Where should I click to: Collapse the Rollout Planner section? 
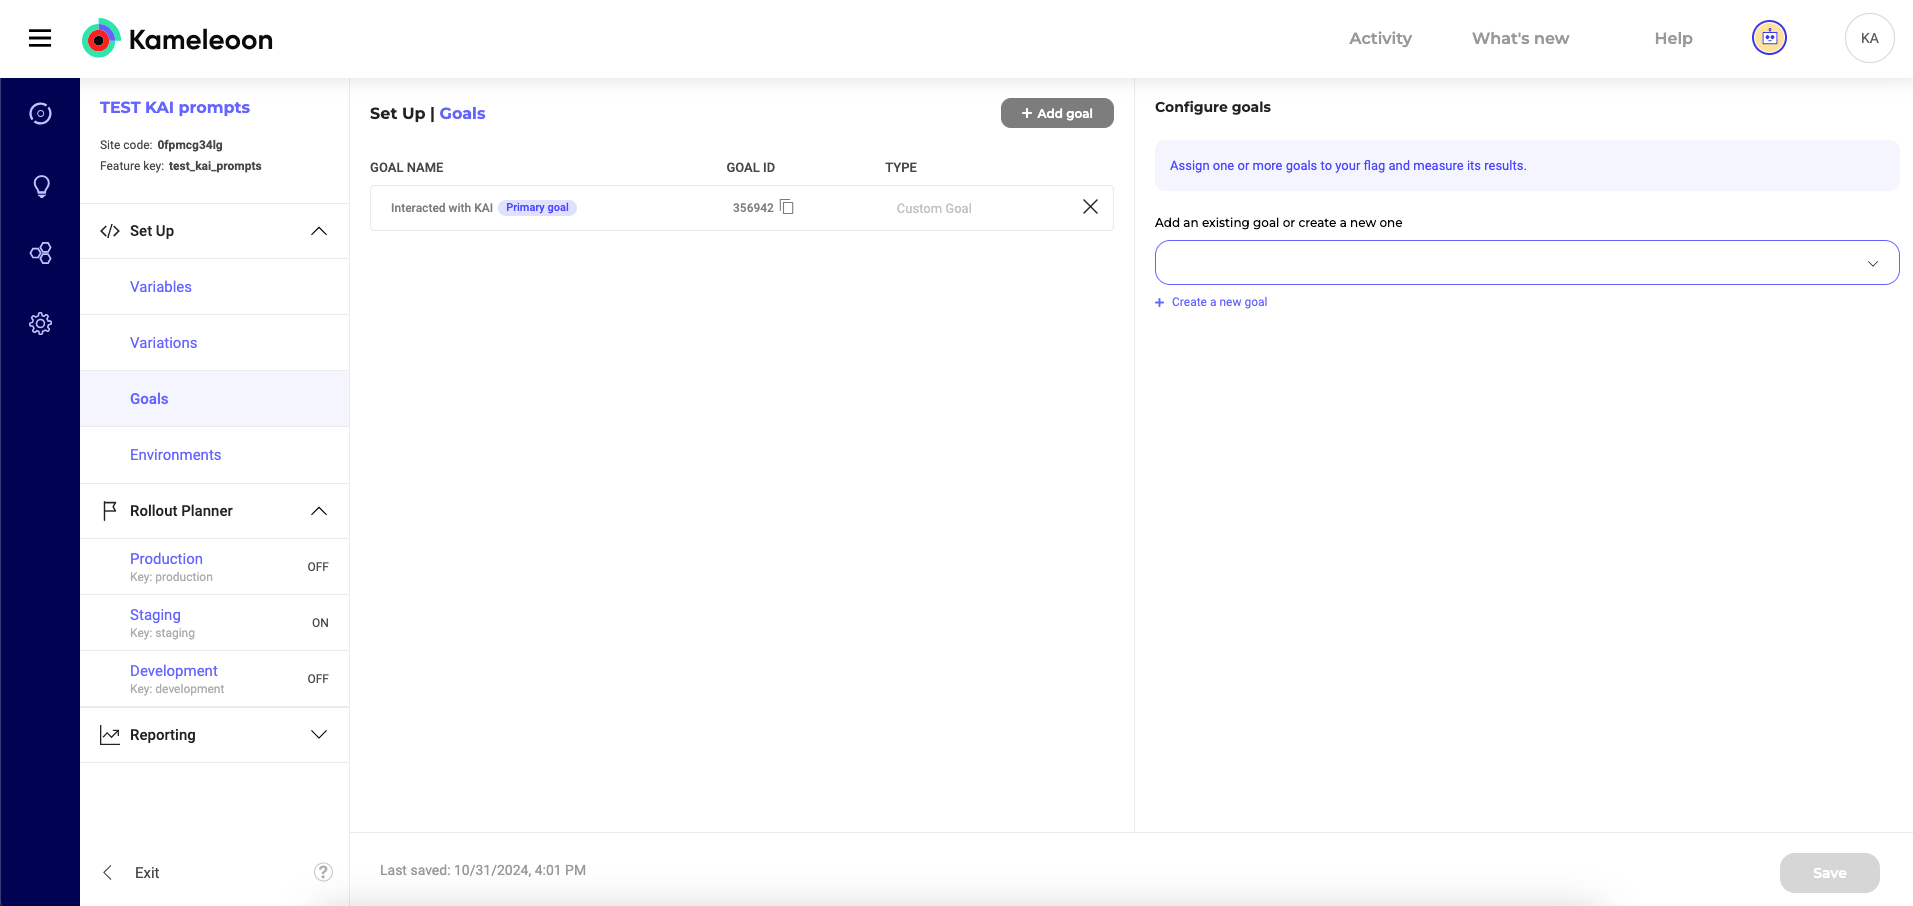pyautogui.click(x=319, y=511)
